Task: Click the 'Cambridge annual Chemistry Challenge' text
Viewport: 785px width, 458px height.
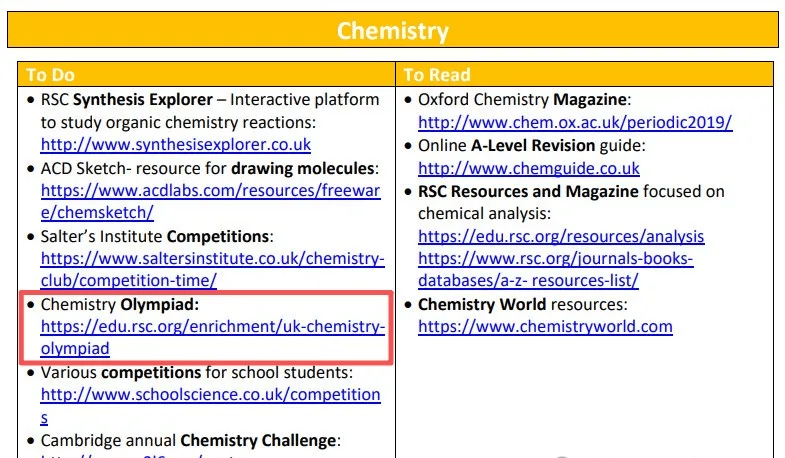Action: tap(190, 440)
